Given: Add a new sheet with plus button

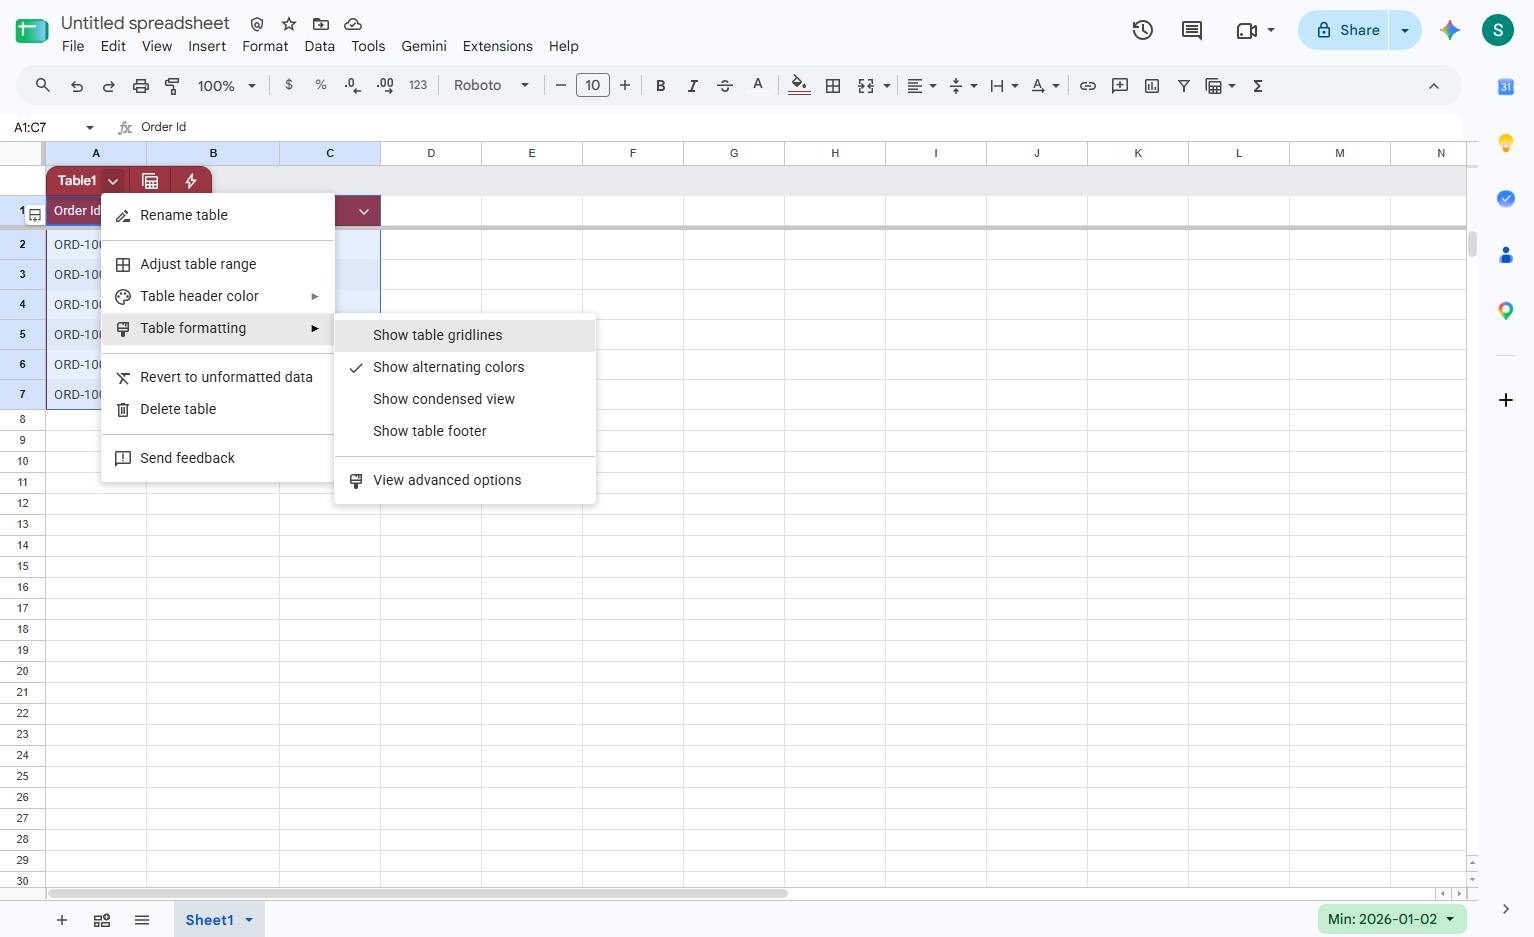Looking at the screenshot, I should pos(62,920).
